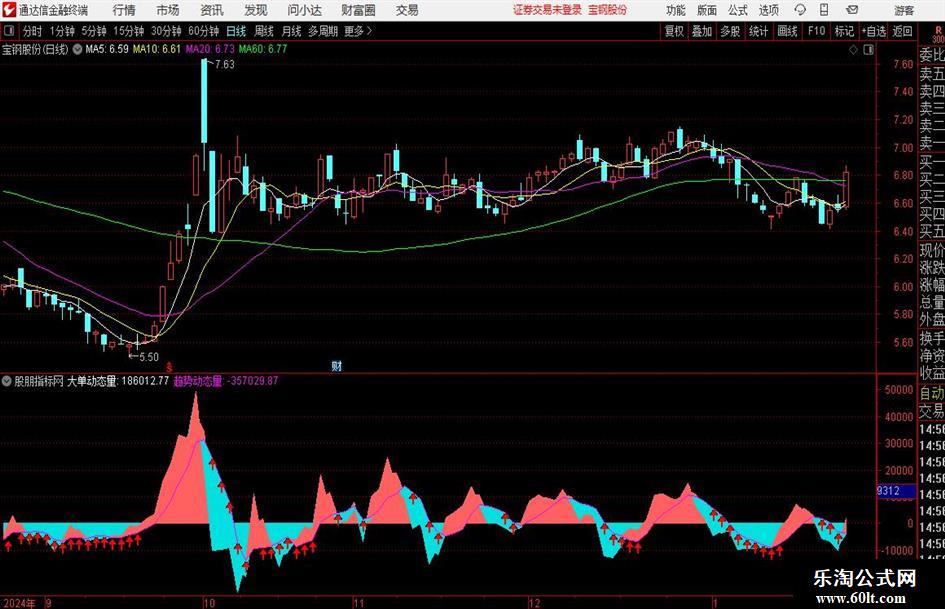Open the 交易 menu

pos(407,10)
